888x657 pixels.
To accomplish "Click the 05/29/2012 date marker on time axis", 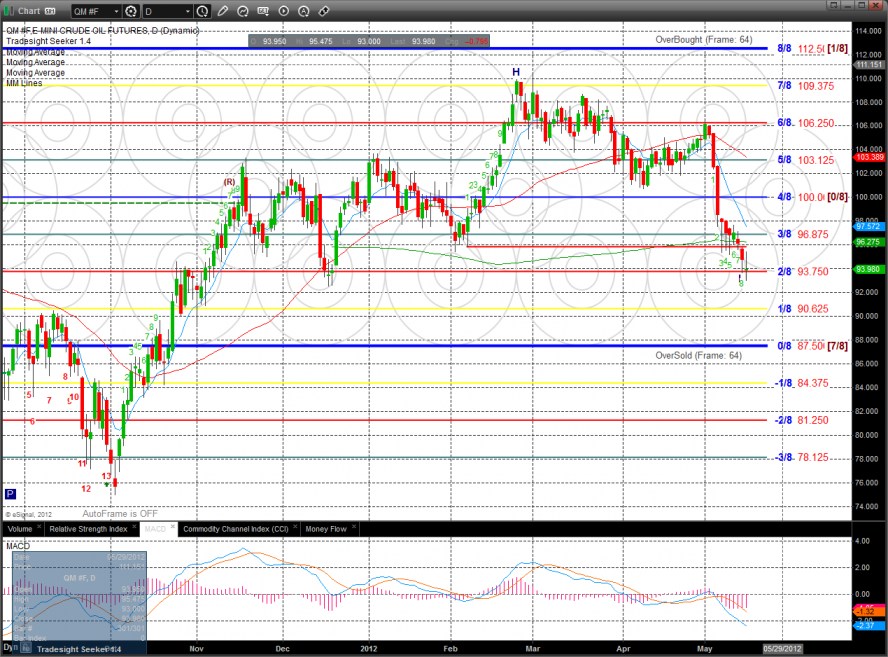I will 783,650.
